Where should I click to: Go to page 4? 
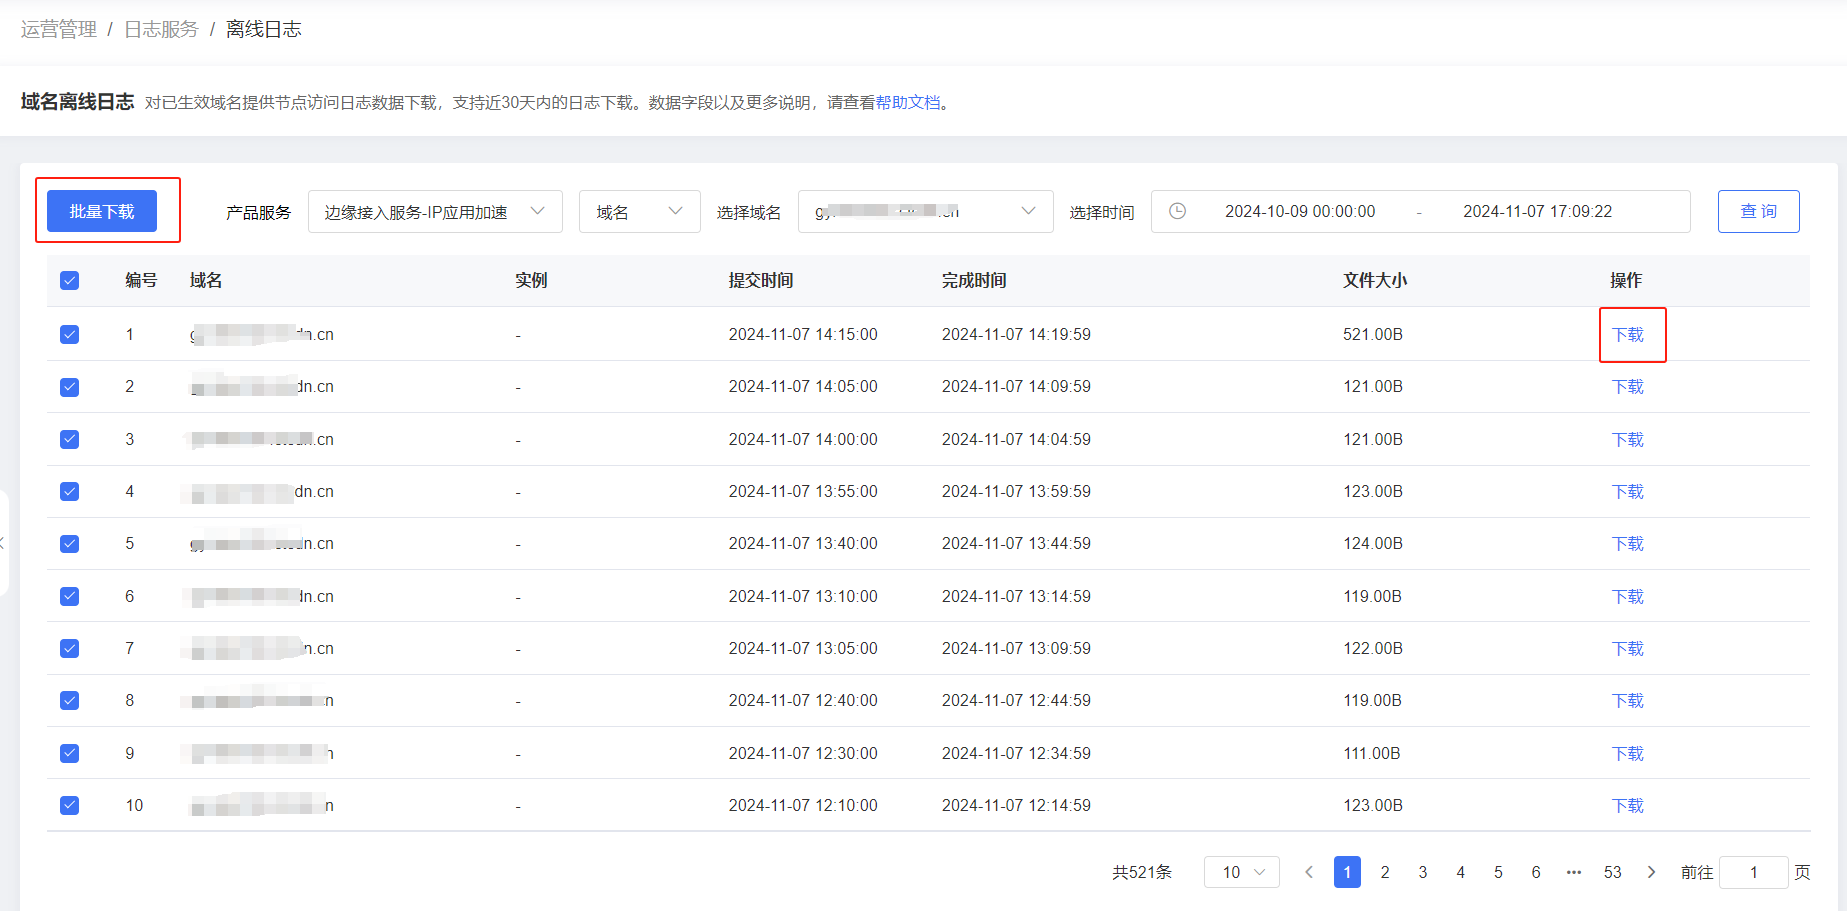point(1461,872)
